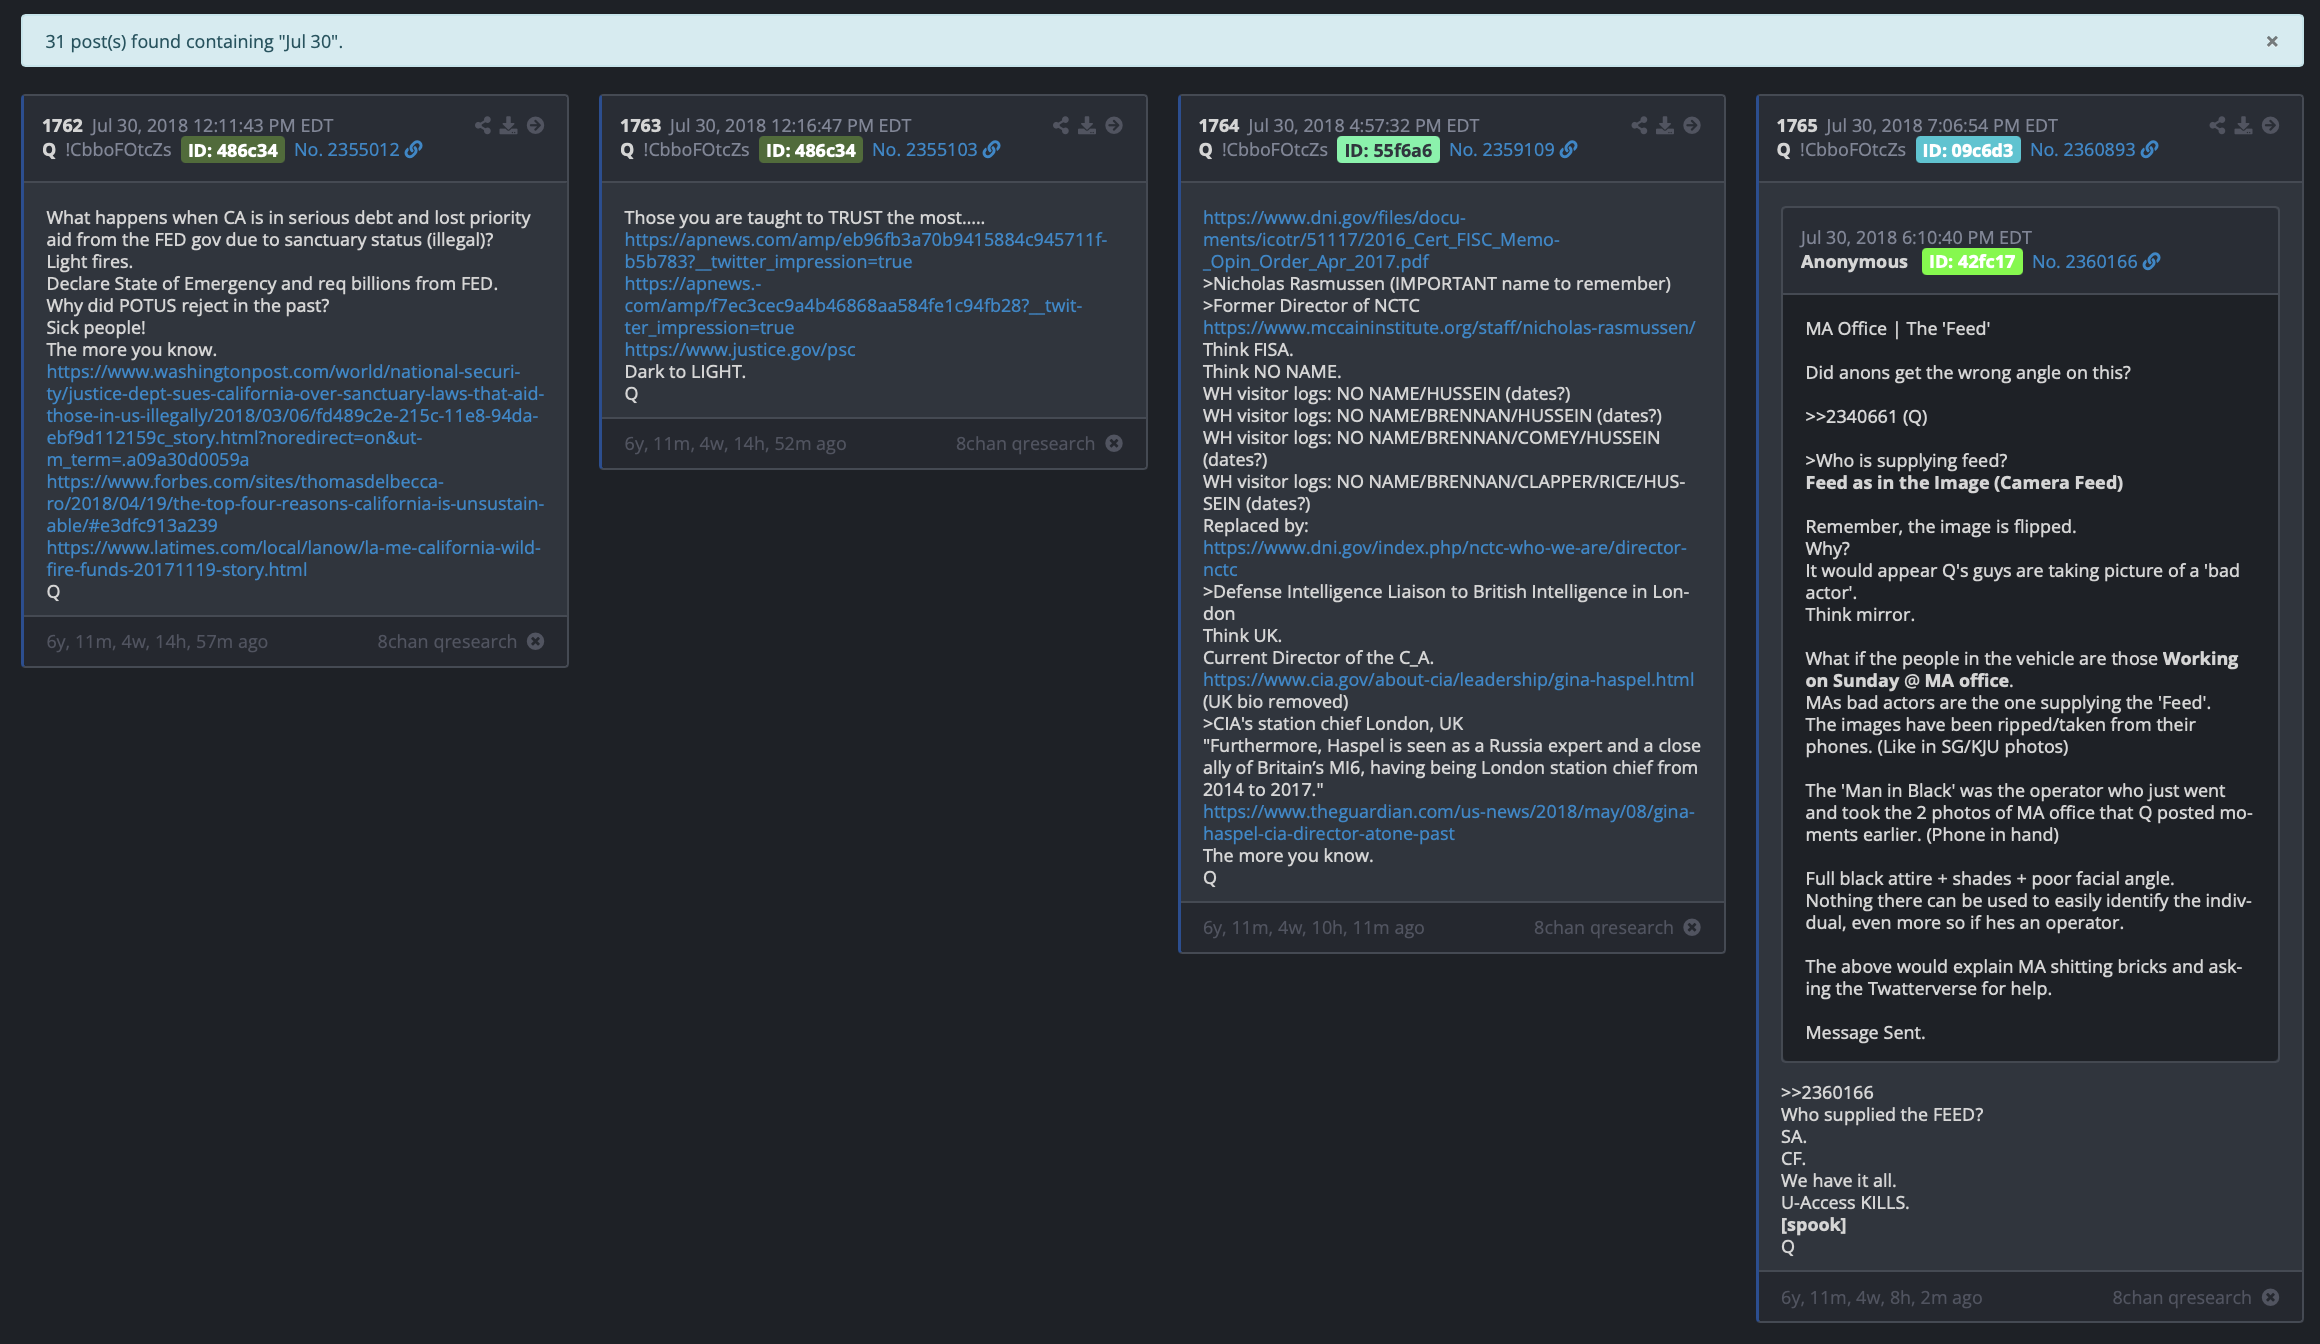Download post 1764
The width and height of the screenshot is (2320, 1344).
[1665, 125]
